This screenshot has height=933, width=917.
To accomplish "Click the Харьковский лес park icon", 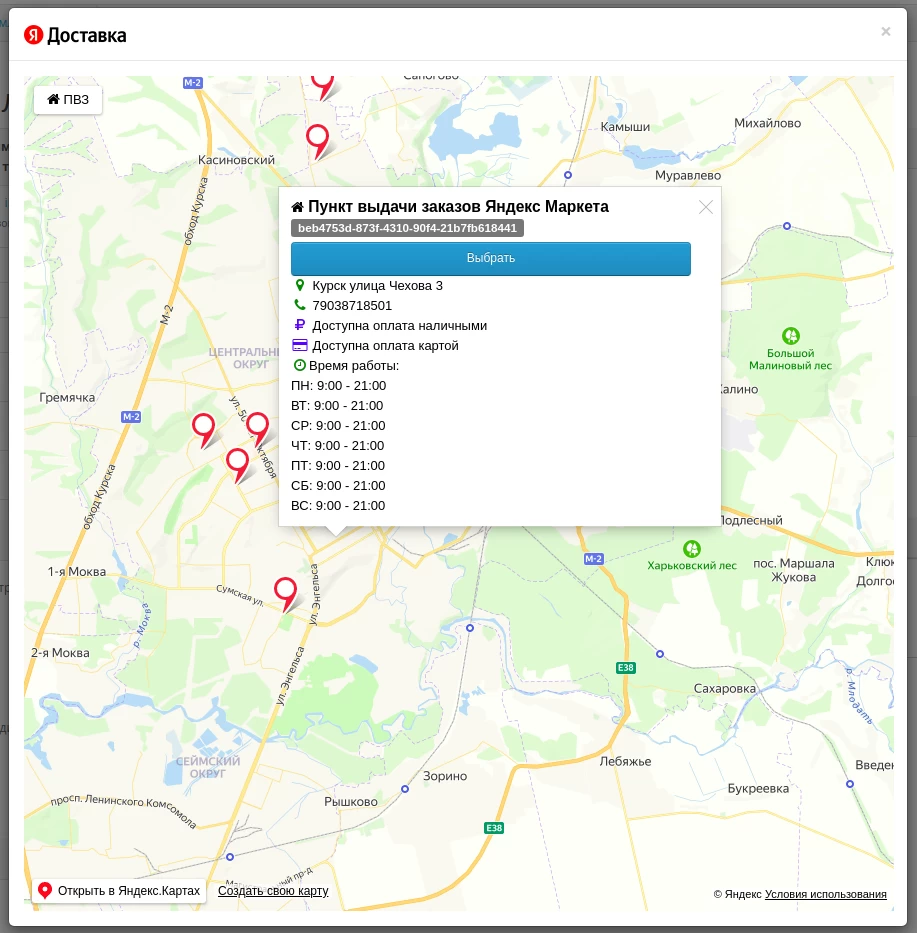I will coord(691,549).
